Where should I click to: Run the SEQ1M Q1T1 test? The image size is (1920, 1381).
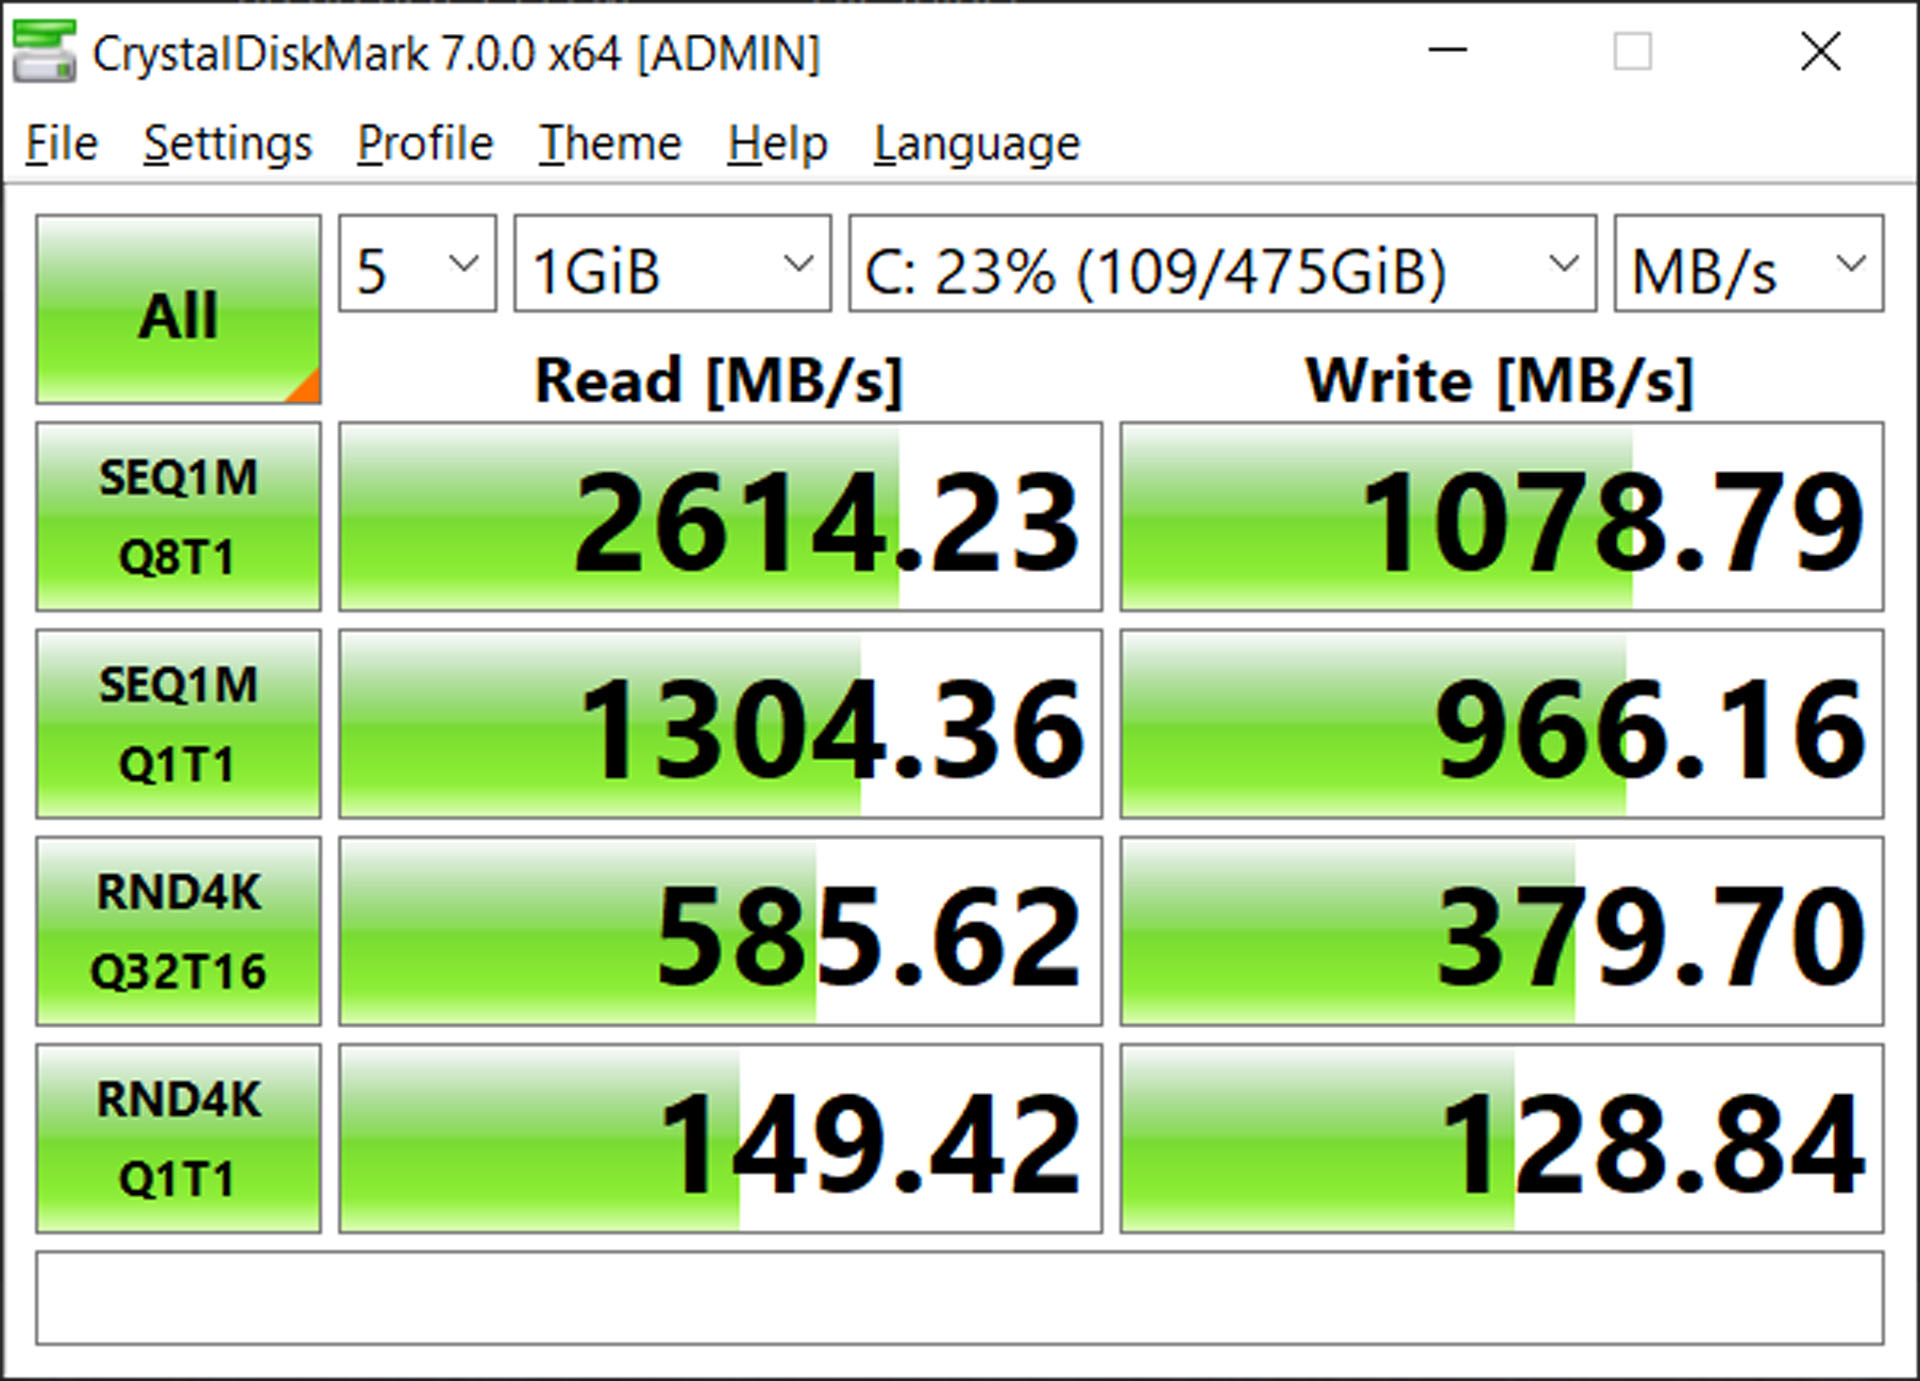(178, 724)
